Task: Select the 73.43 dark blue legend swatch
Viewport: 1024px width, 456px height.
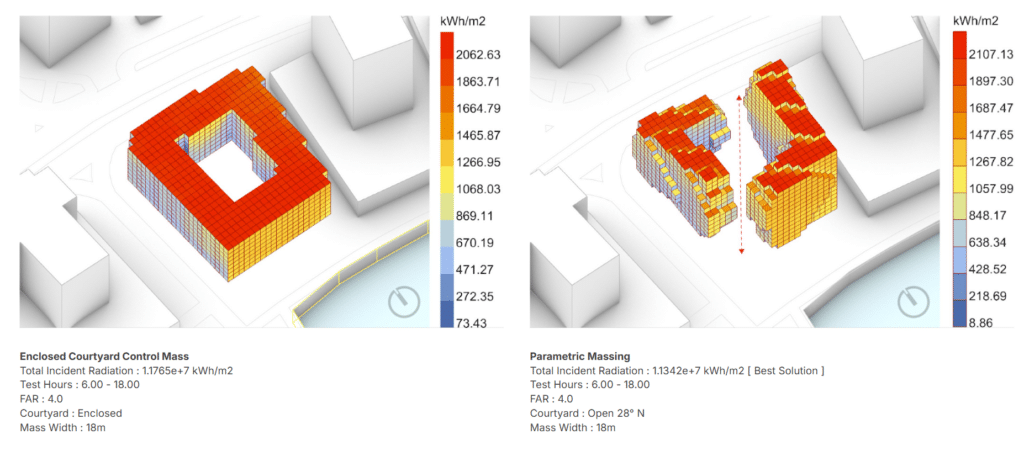Action: (450, 321)
